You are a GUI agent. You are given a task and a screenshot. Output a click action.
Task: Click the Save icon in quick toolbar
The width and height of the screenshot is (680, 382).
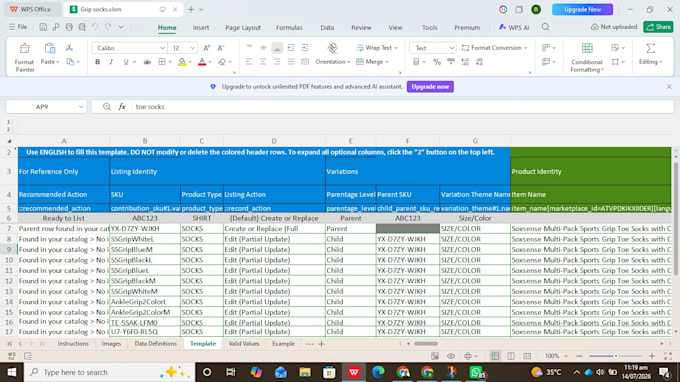(43, 27)
